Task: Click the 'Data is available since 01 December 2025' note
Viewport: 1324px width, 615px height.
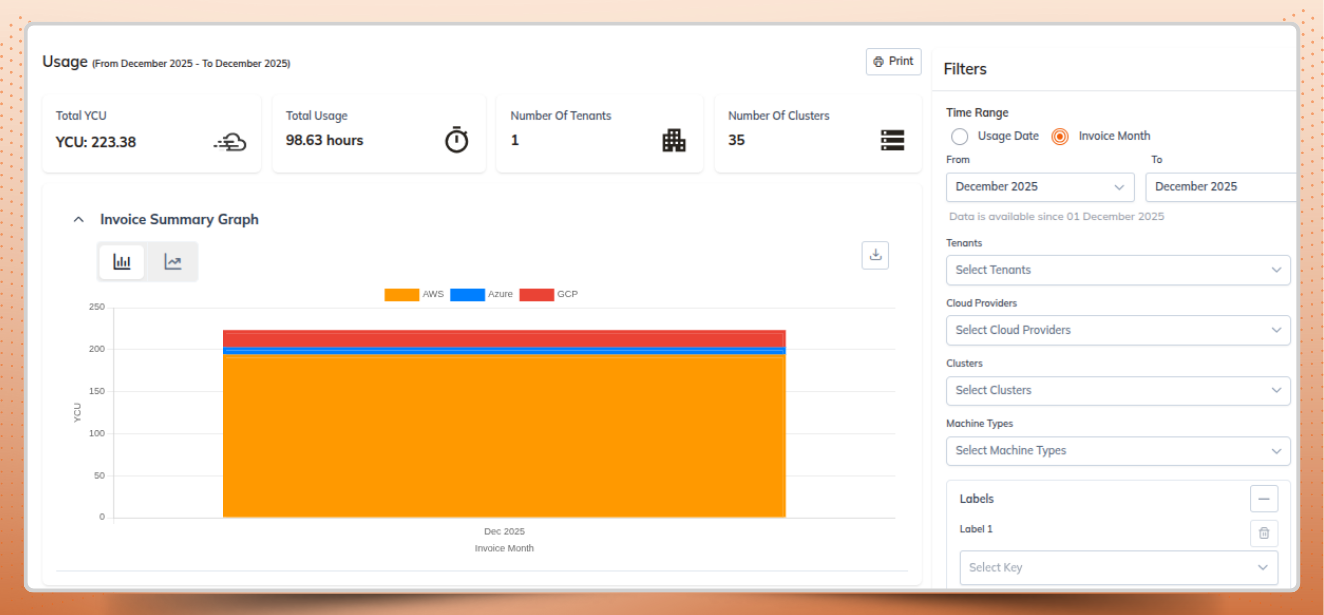Action: (x=1057, y=217)
